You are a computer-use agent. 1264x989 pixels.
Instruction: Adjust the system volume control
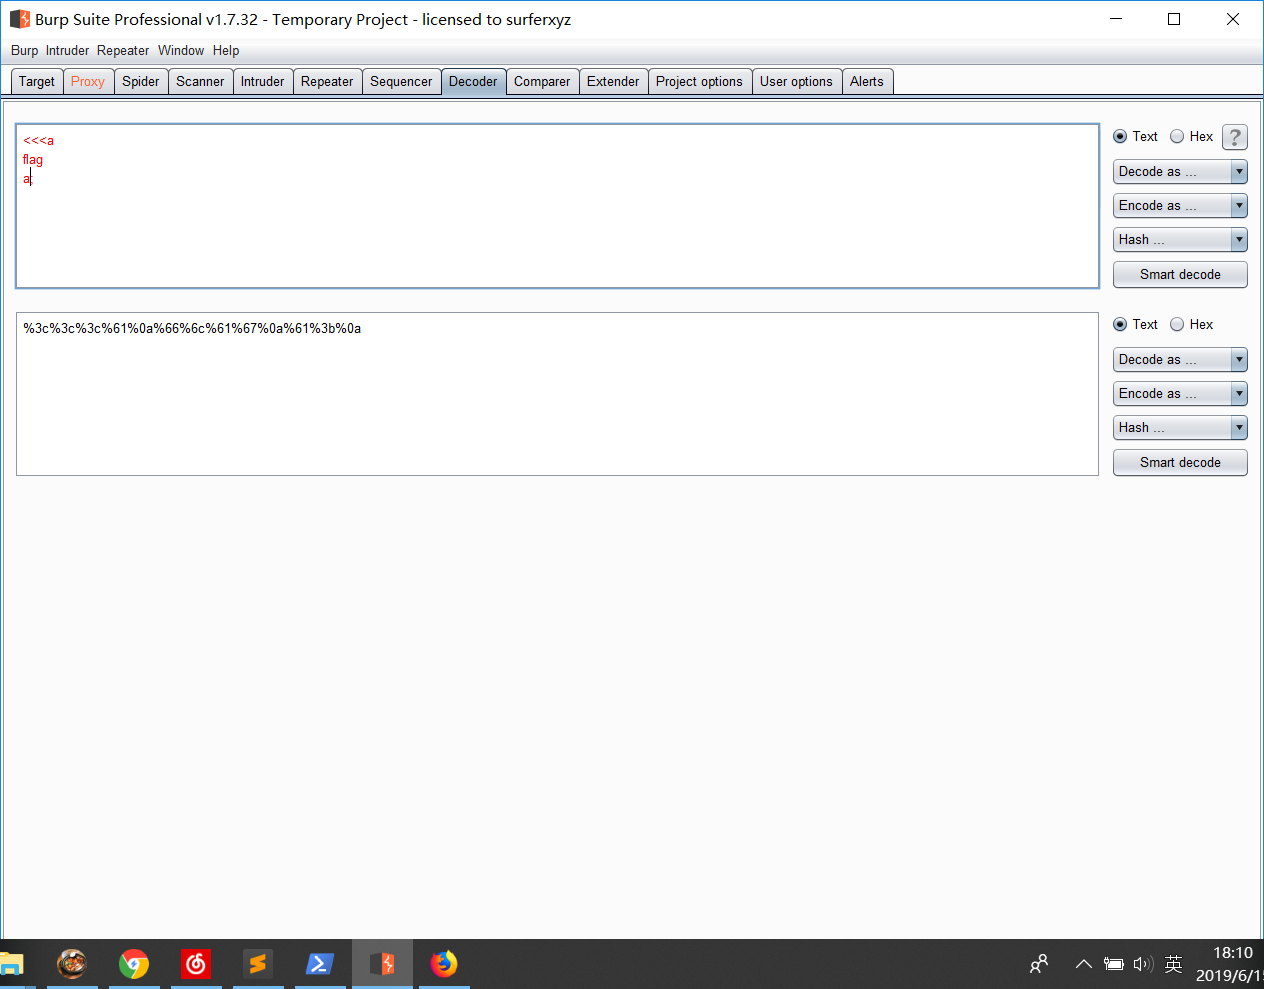pyautogui.click(x=1143, y=964)
